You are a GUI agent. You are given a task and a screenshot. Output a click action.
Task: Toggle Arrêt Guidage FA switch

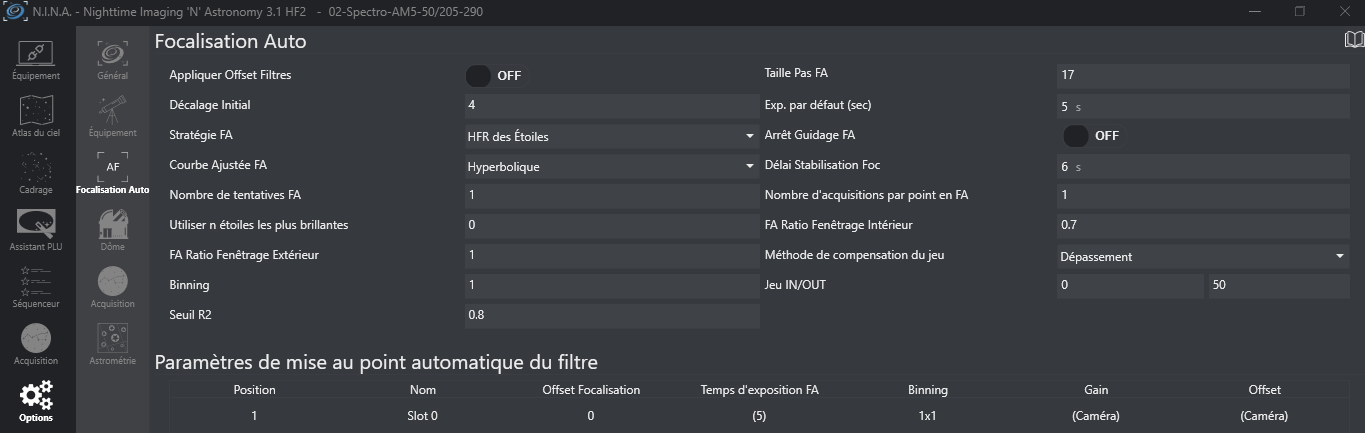[x=1077, y=136]
